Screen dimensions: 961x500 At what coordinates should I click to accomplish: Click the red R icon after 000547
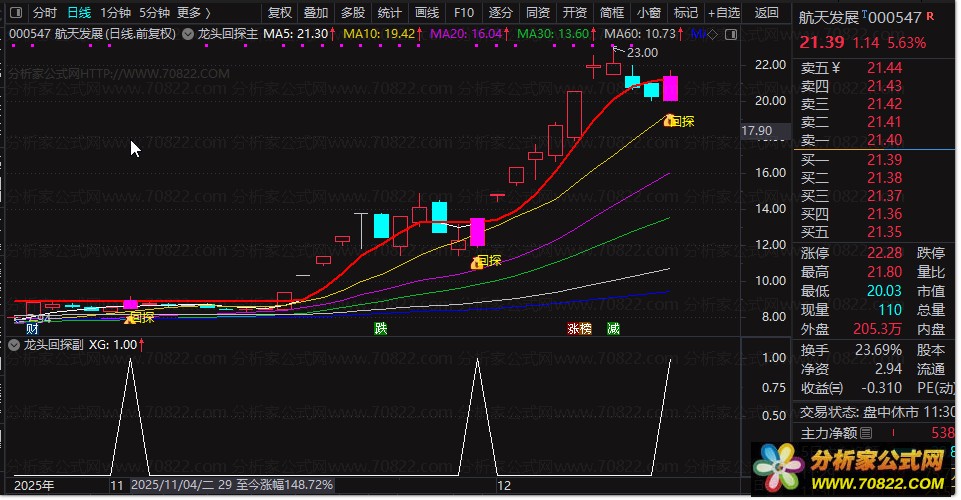tap(930, 17)
